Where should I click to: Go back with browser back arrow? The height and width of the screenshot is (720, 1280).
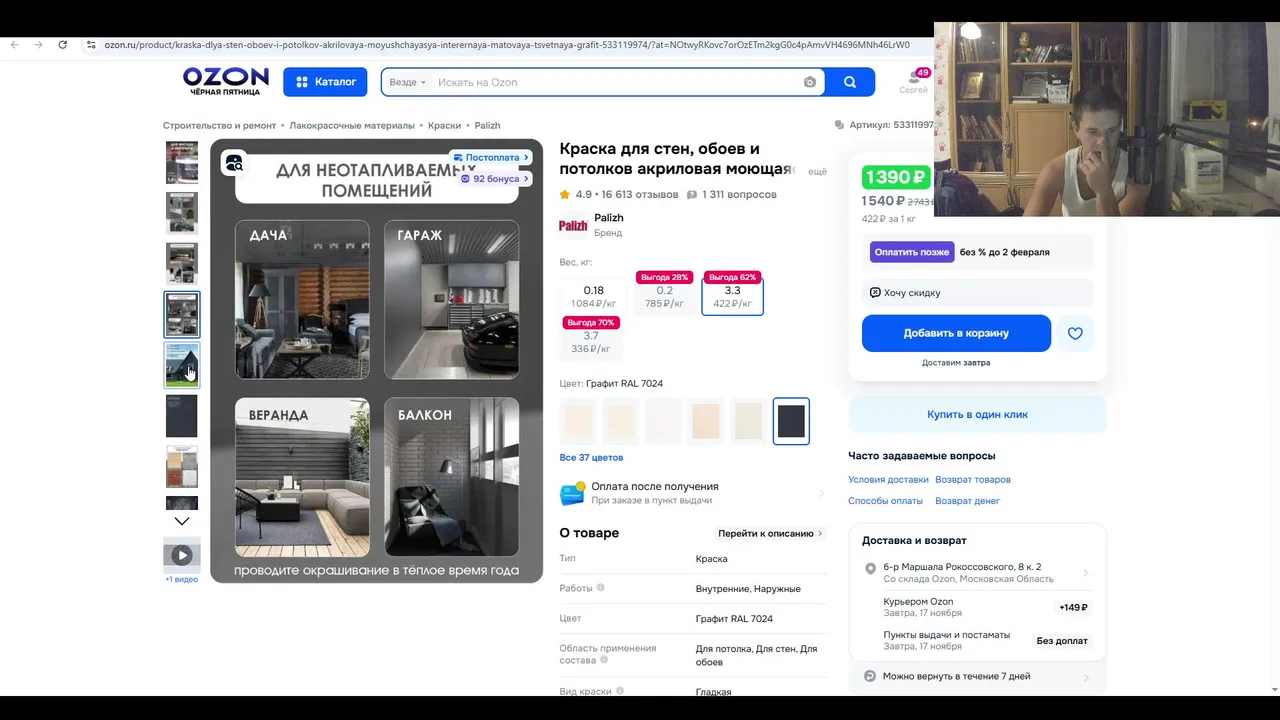[x=14, y=45]
